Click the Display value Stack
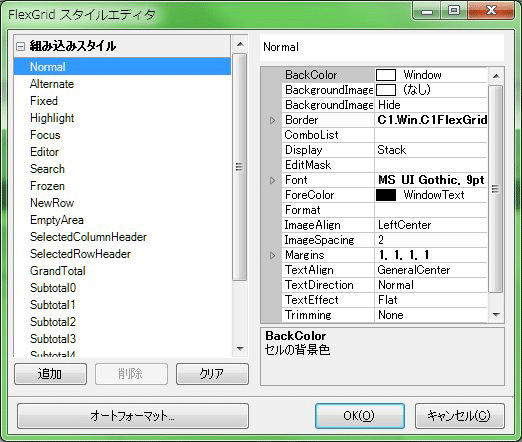Screen dimensions: 522x442 [x=431, y=150]
